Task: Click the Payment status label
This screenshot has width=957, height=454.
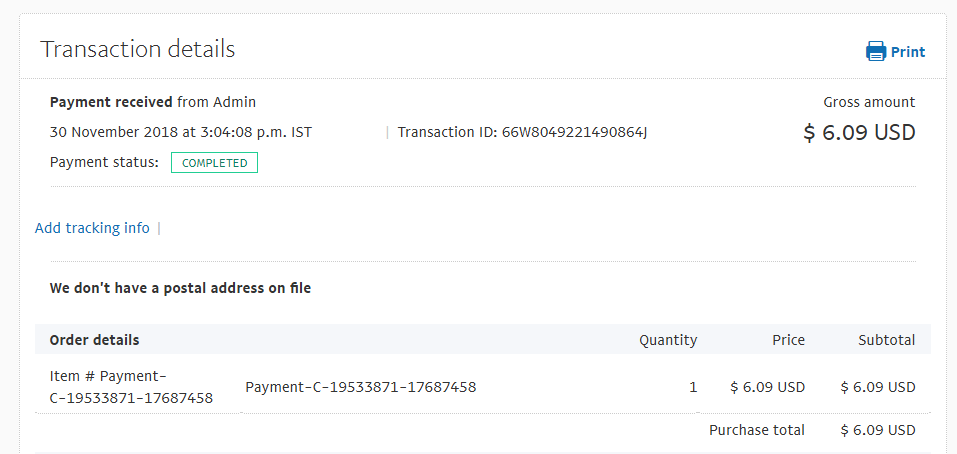Action: [104, 163]
